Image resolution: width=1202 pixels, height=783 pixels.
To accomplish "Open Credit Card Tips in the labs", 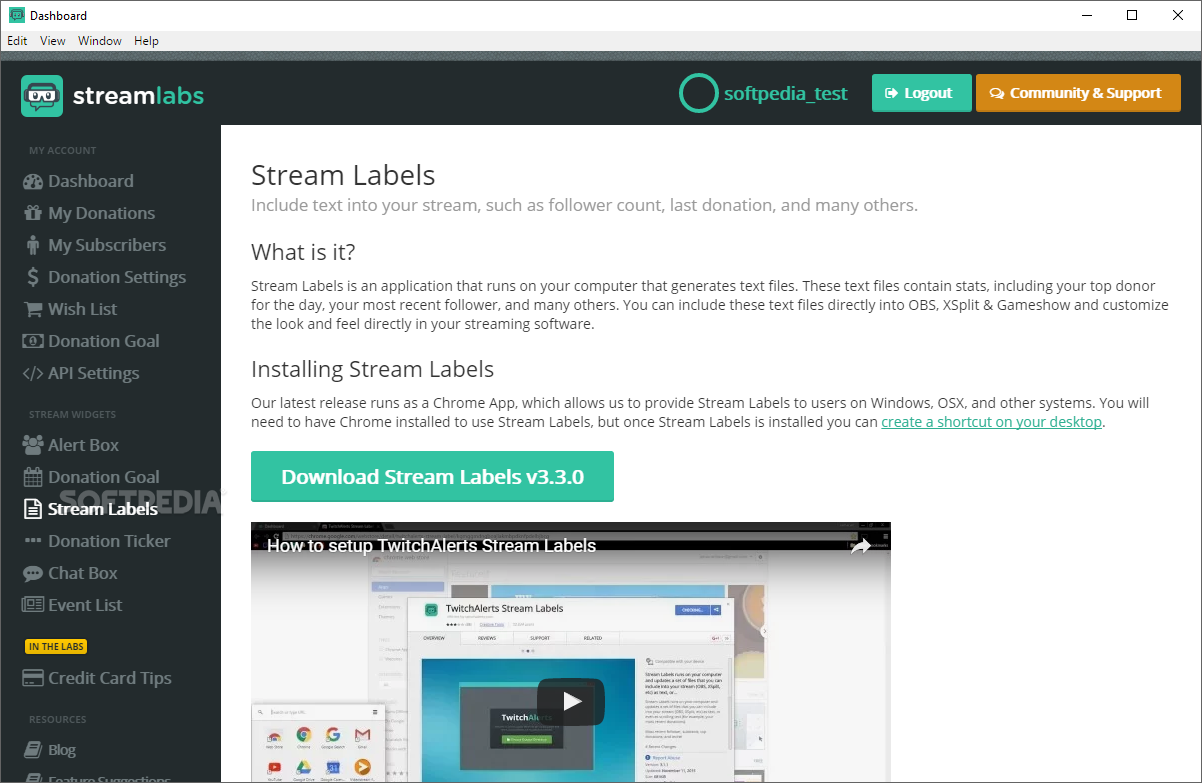I will 110,678.
